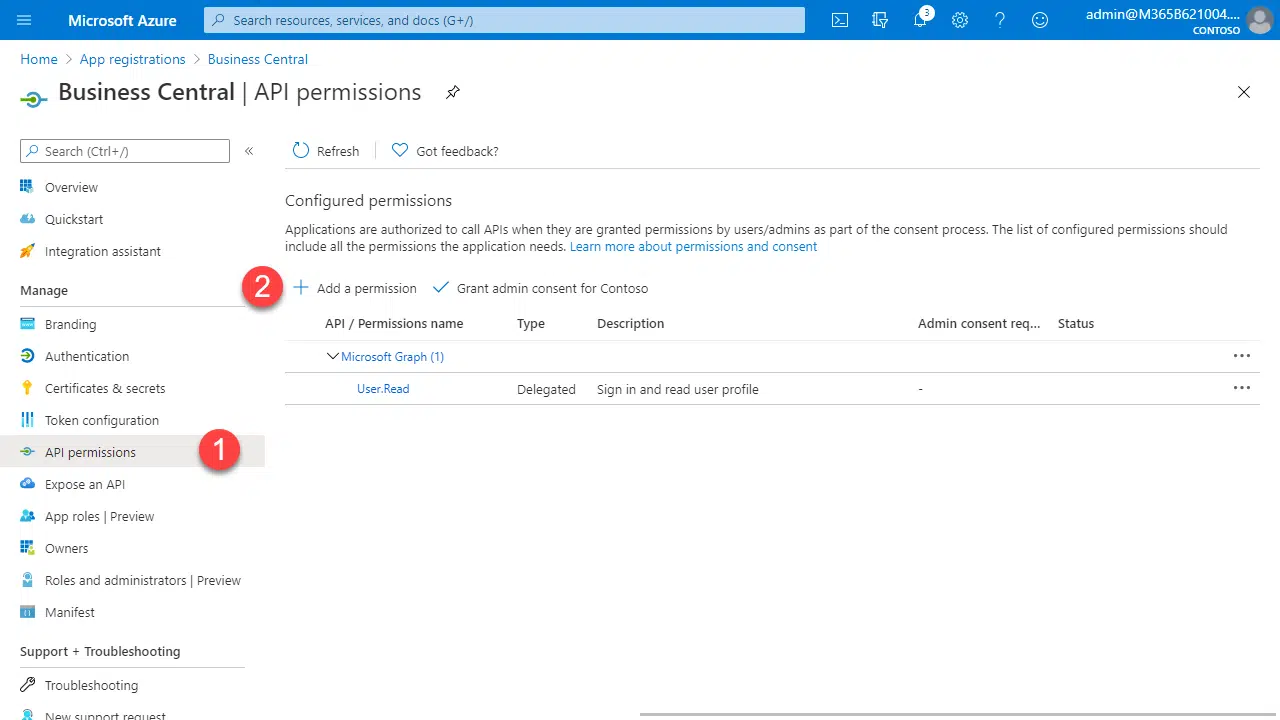This screenshot has height=720, width=1280.
Task: Launch Cloud Shell from top bar
Action: 840,20
